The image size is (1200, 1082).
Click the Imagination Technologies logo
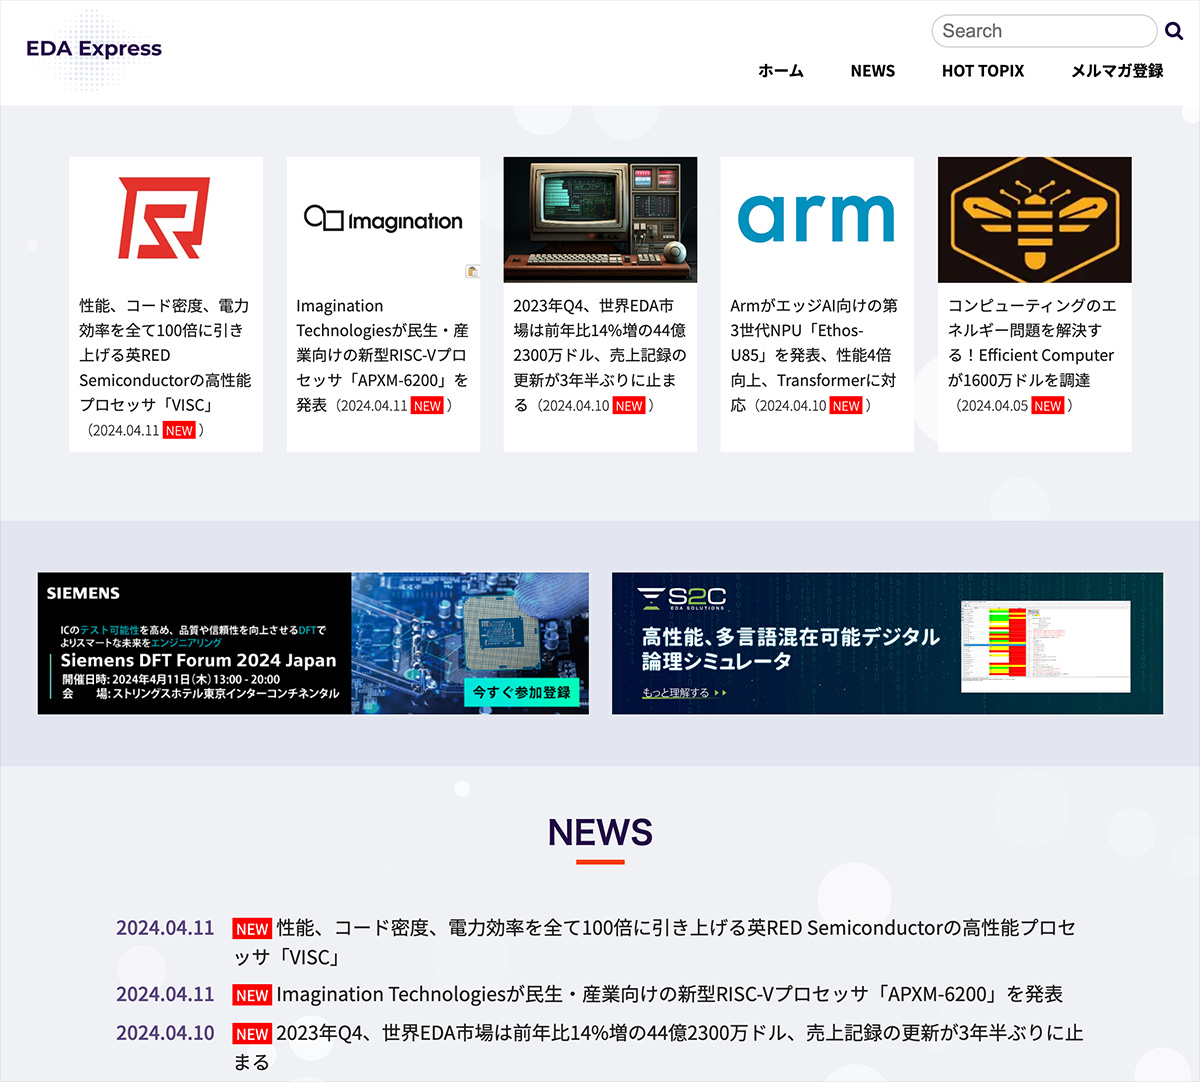[x=383, y=219]
